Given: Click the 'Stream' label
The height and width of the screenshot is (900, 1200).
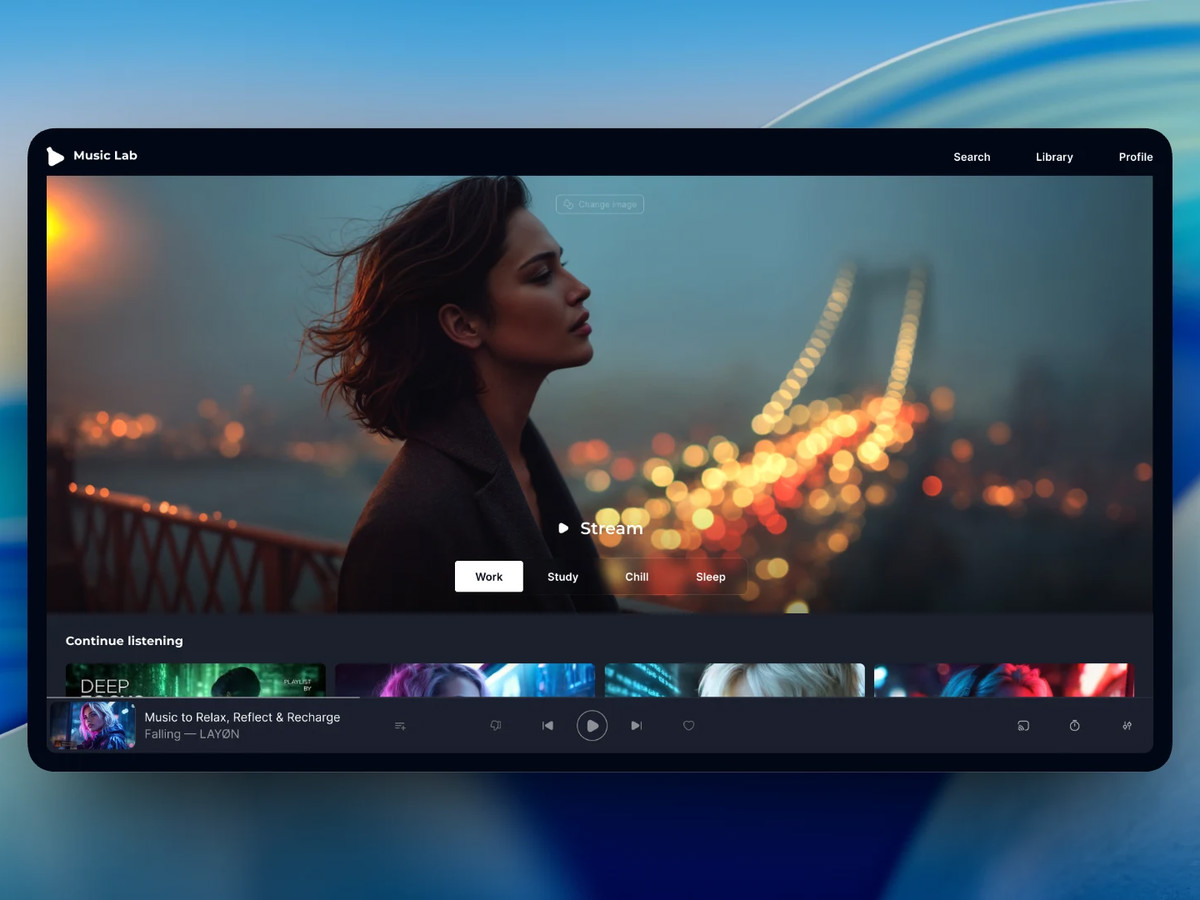Looking at the screenshot, I should (612, 528).
